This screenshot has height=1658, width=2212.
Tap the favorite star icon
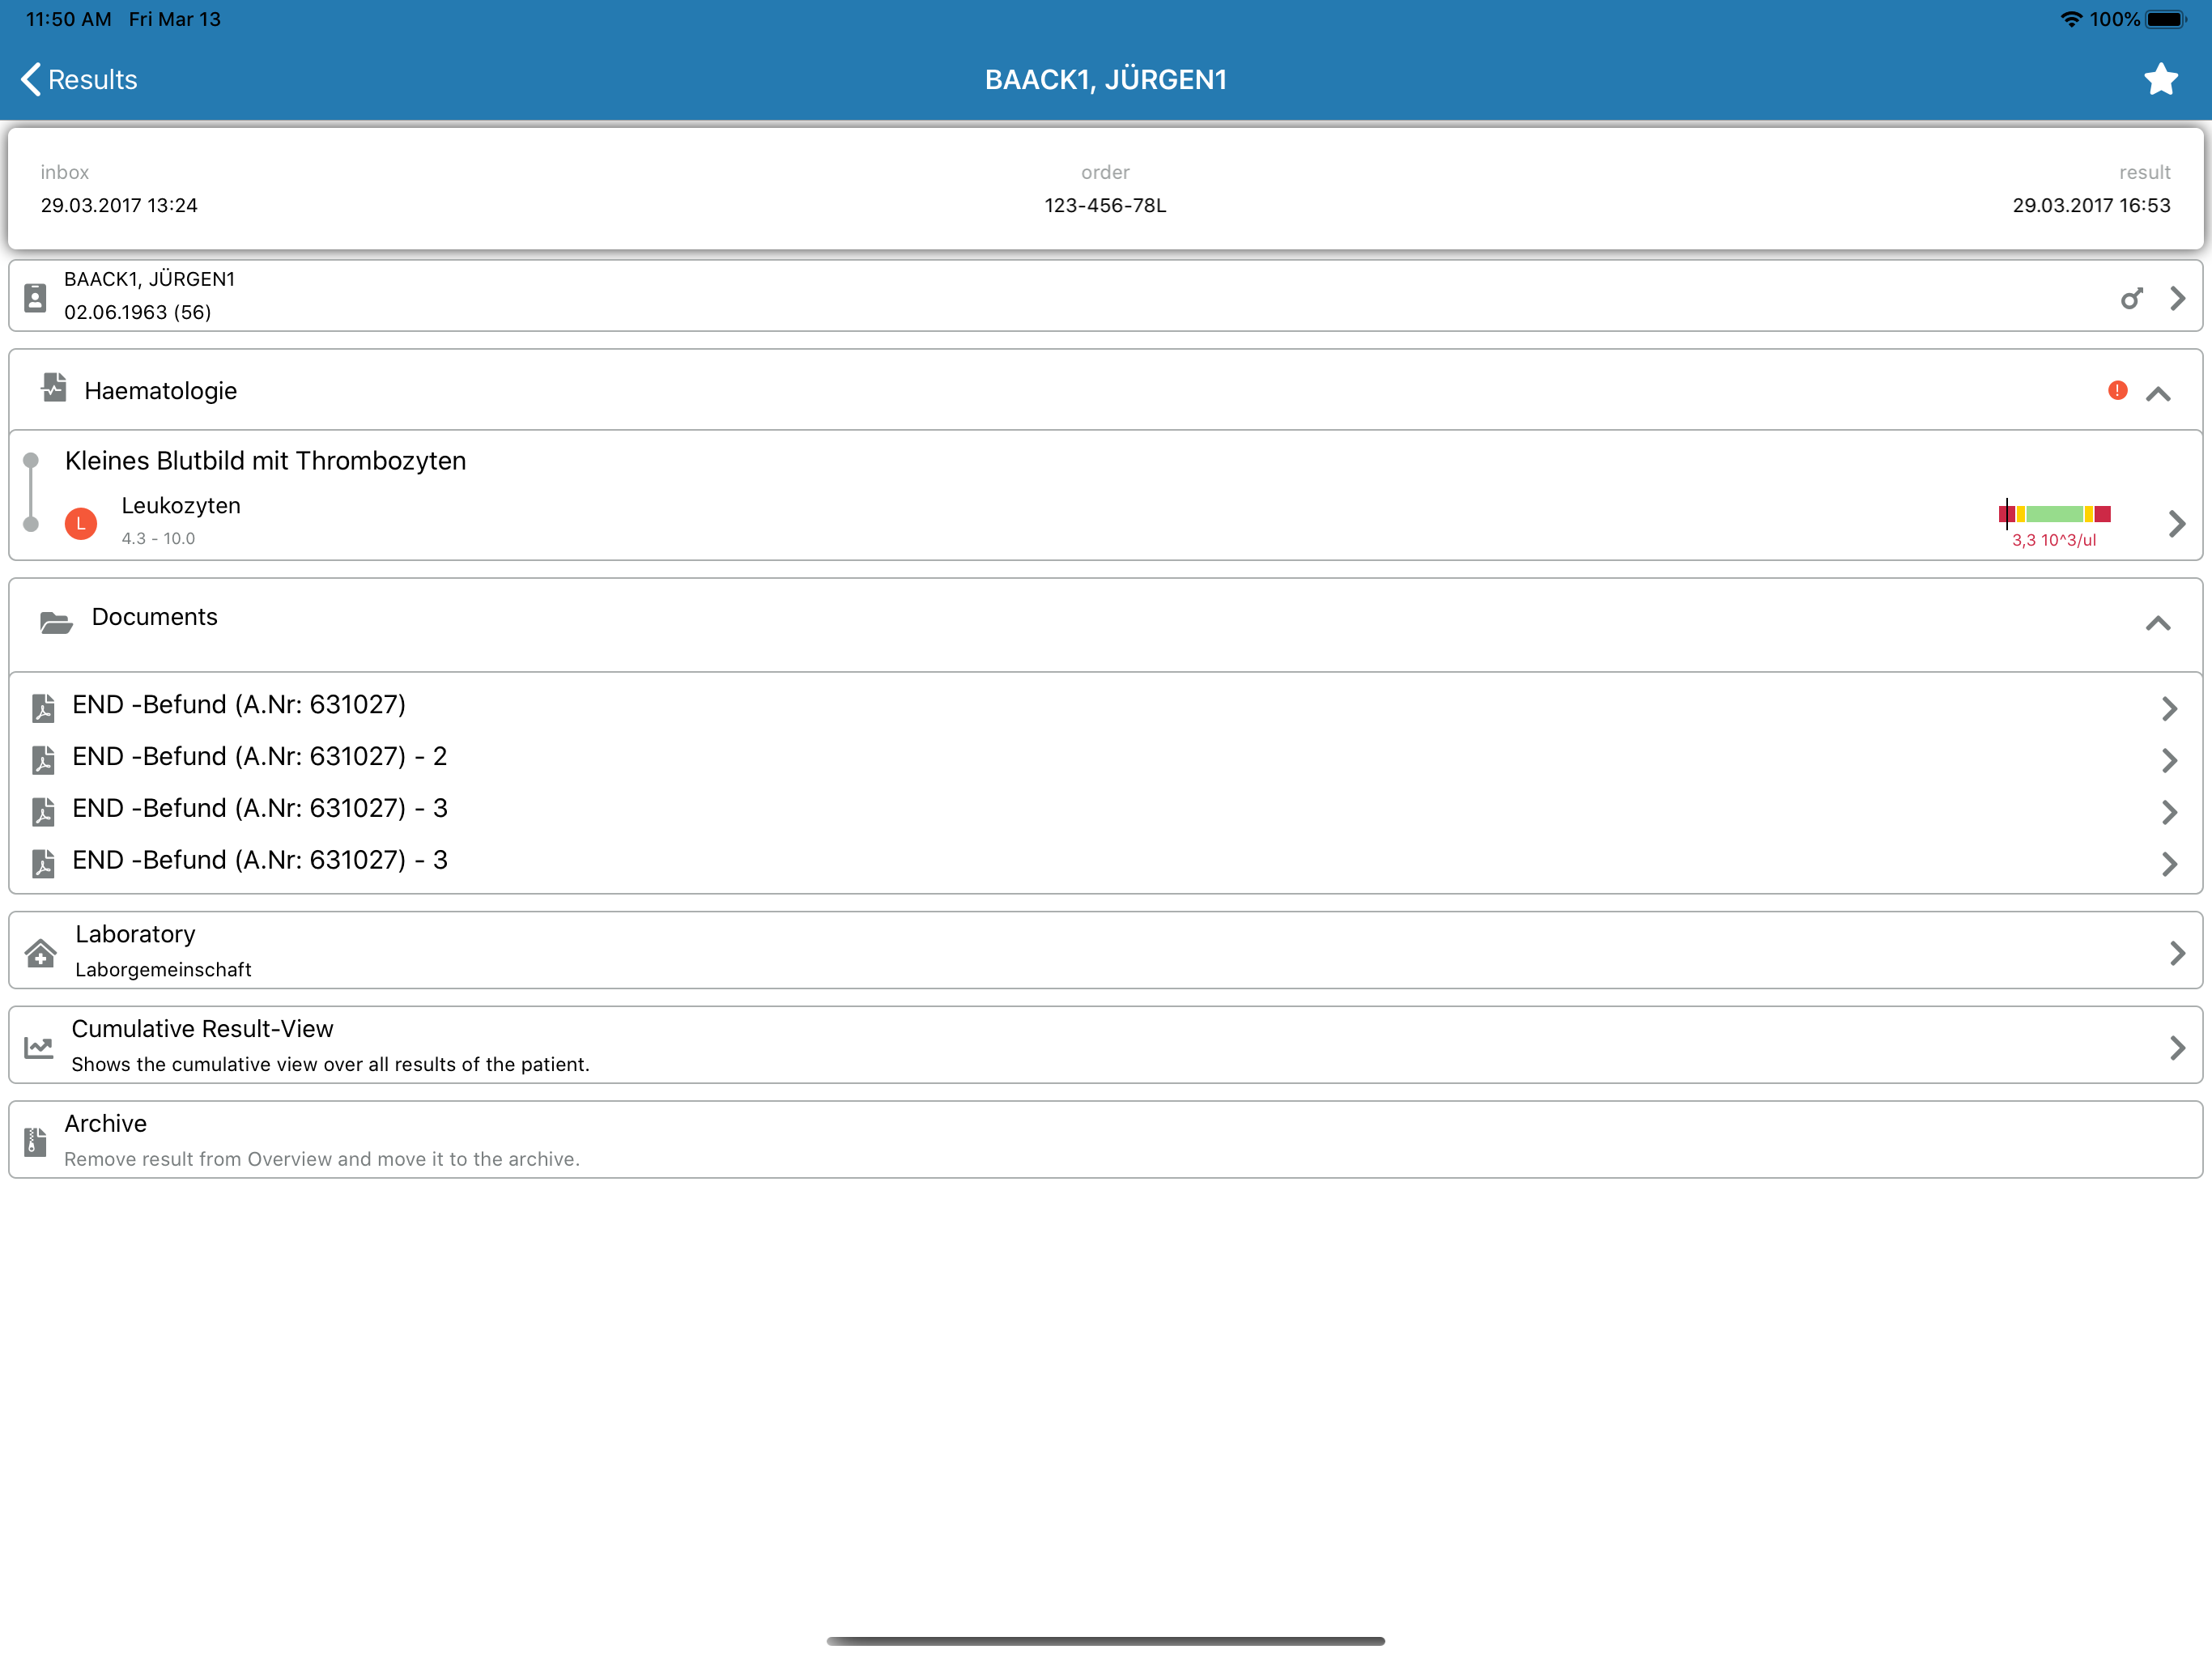click(2160, 79)
